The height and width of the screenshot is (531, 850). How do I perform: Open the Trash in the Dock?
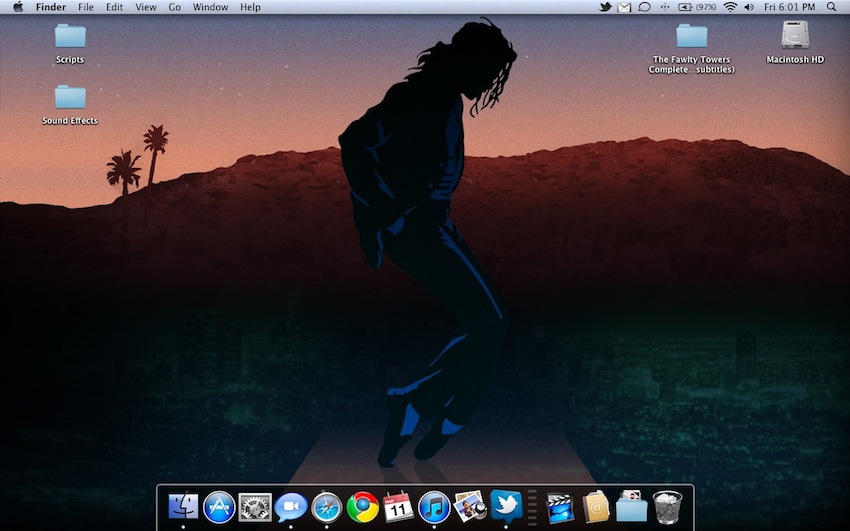click(x=667, y=507)
